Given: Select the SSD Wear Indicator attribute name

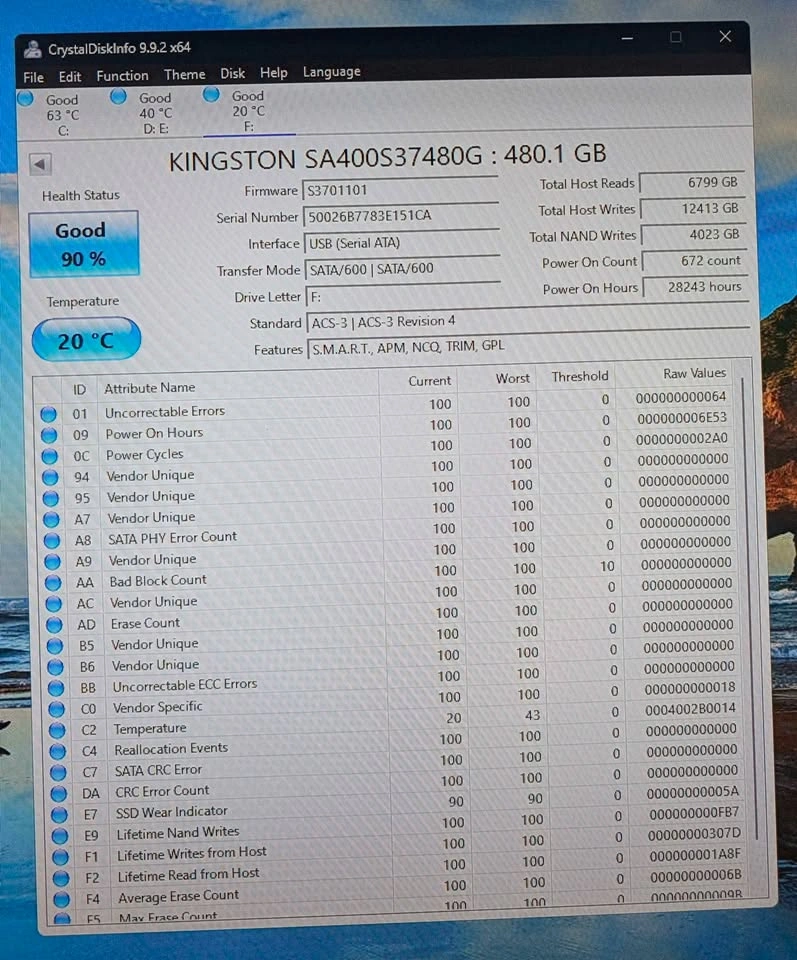Looking at the screenshot, I should coord(171,812).
